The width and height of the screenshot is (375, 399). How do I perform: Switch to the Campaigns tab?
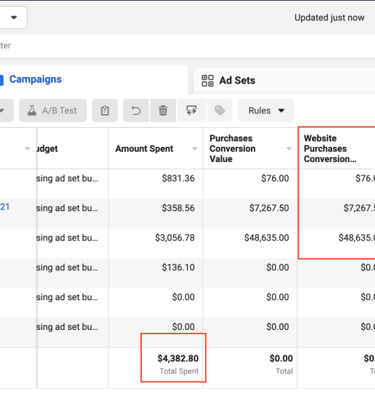coord(35,79)
